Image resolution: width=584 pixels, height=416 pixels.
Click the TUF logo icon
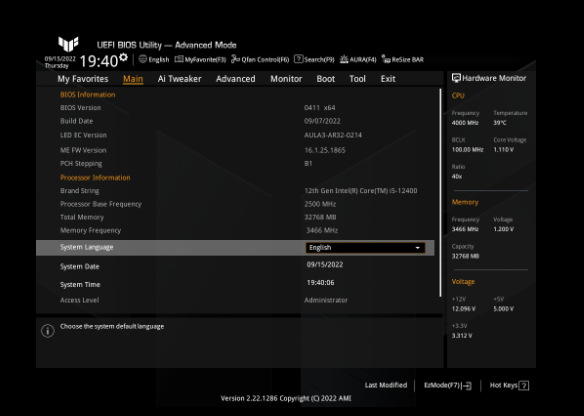tap(68, 44)
